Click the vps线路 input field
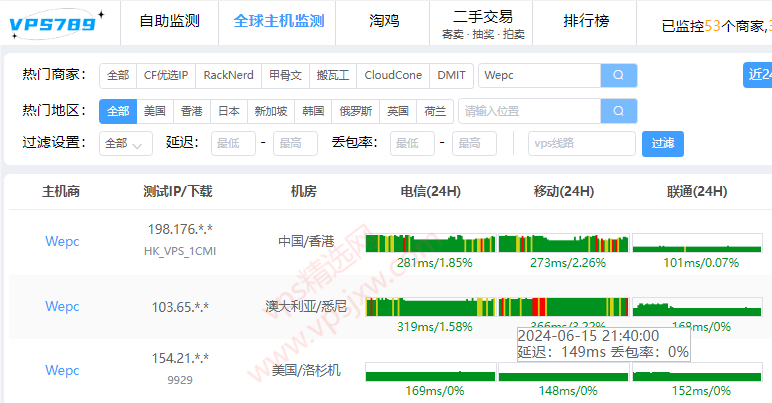Screen dimensions: 772x403 point(582,143)
